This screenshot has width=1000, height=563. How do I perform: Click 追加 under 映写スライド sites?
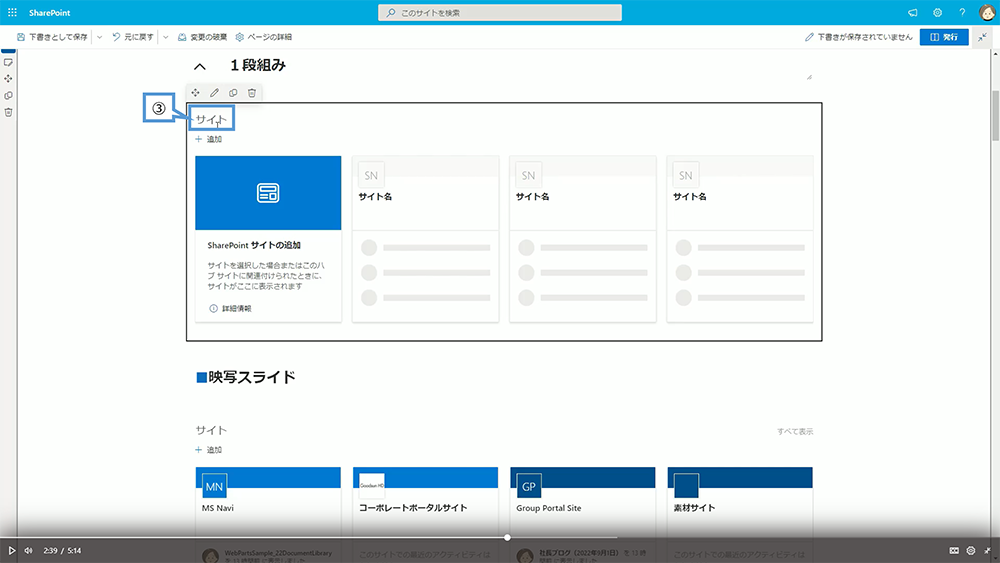pos(209,450)
